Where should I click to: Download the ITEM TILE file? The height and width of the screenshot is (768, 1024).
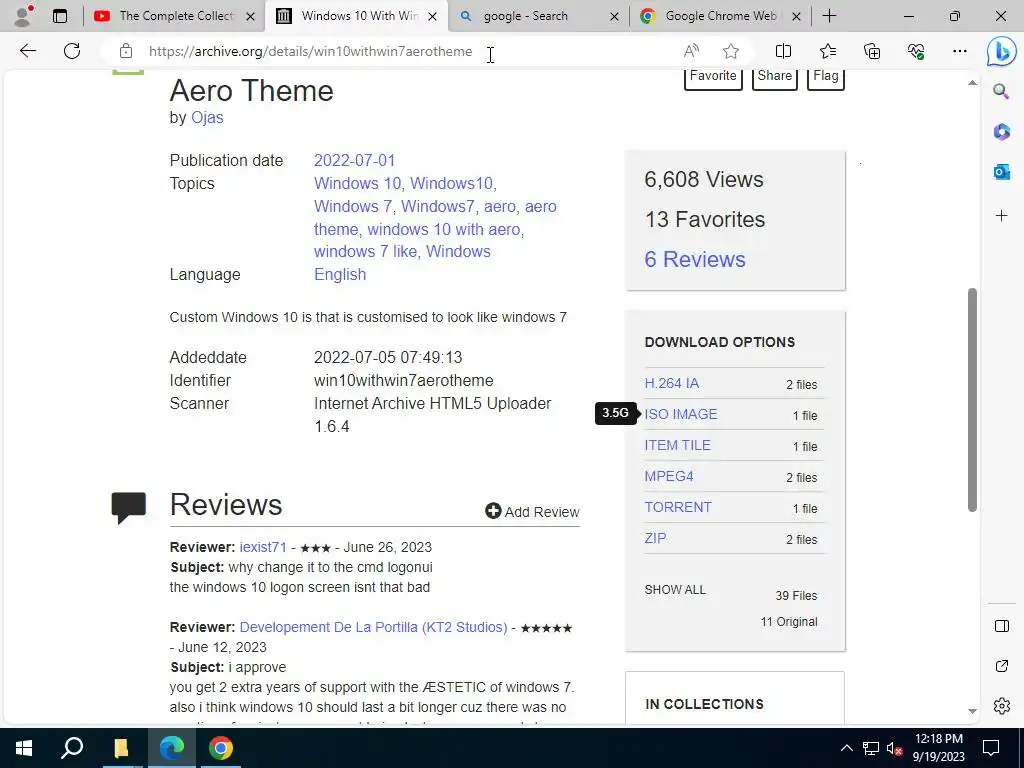coord(677,445)
